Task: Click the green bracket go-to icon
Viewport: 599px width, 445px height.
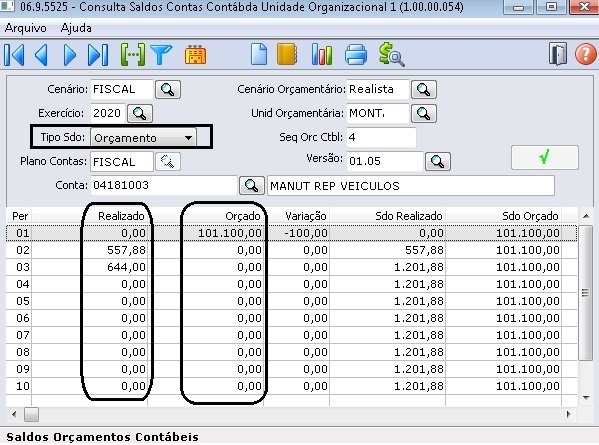Action: click(x=133, y=55)
